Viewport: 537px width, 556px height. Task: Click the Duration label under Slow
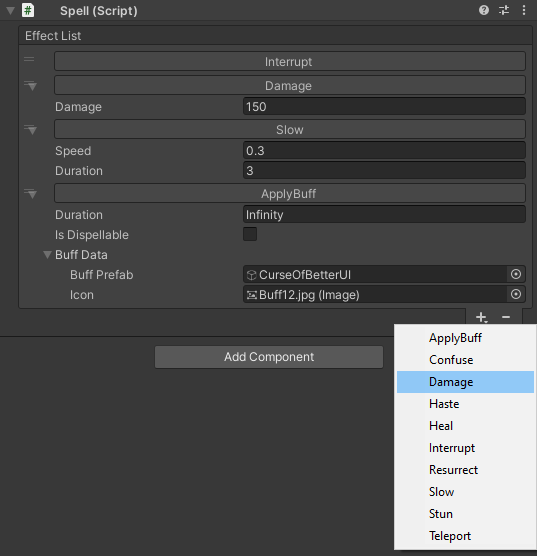tap(79, 171)
